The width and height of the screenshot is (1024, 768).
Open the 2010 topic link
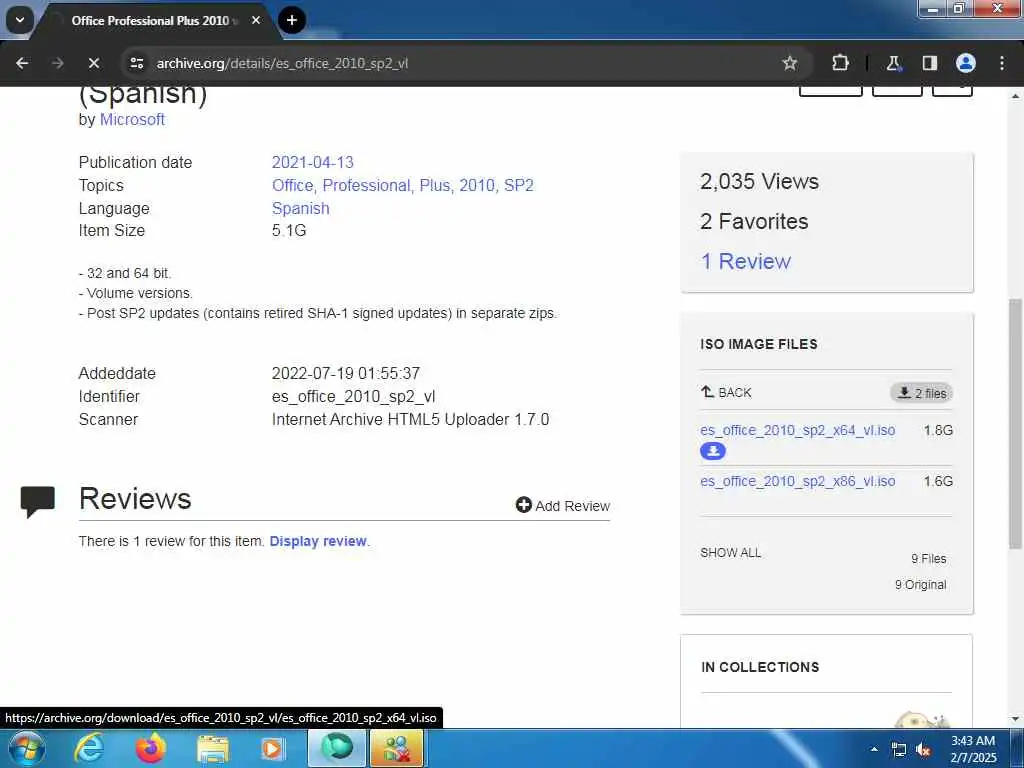point(478,185)
